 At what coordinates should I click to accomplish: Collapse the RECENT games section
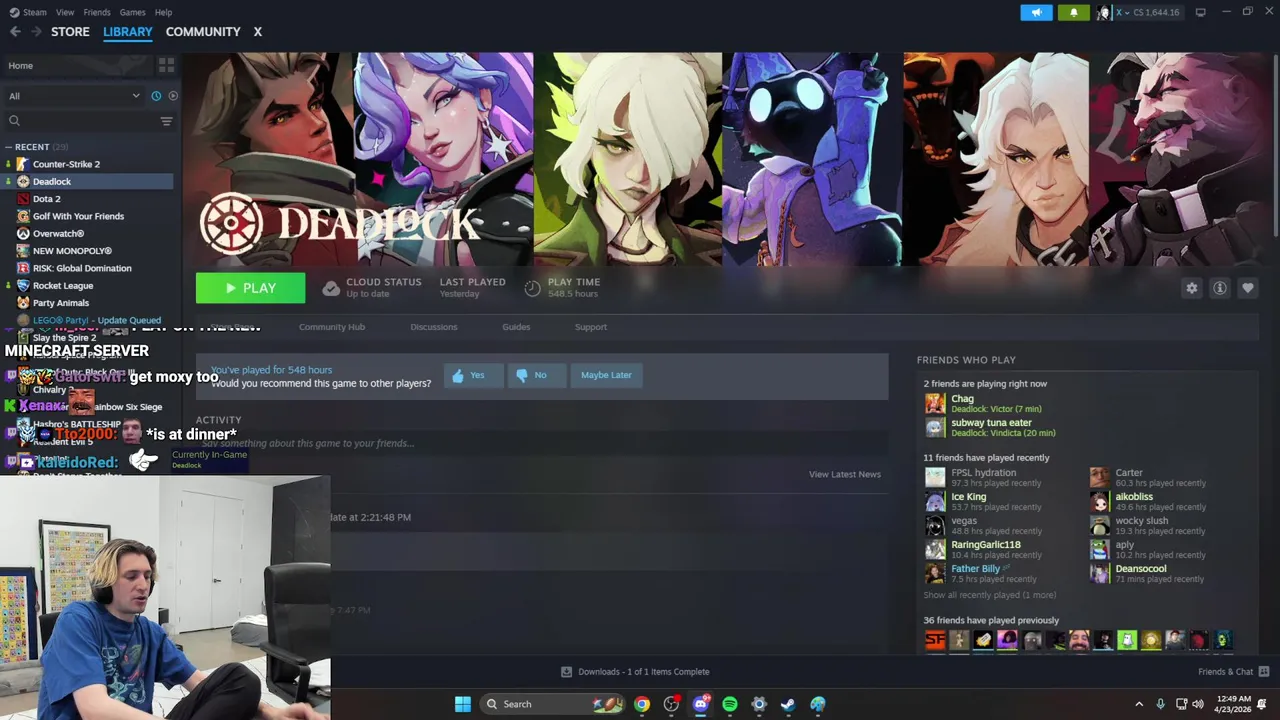click(8, 147)
